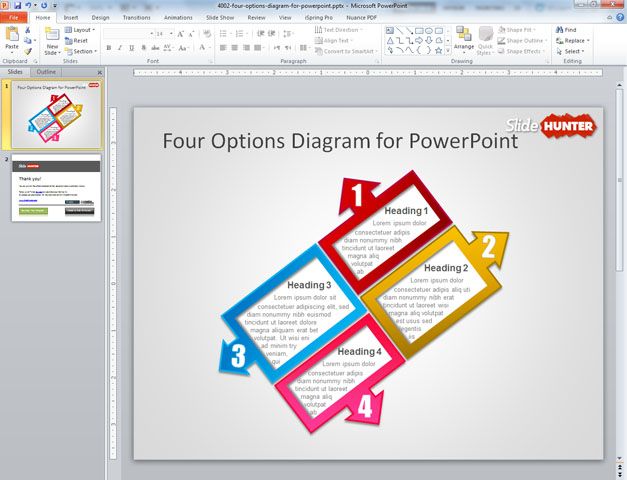Select the Rectangle shape in gallery
The width and height of the screenshot is (627, 480).
(x=419, y=30)
